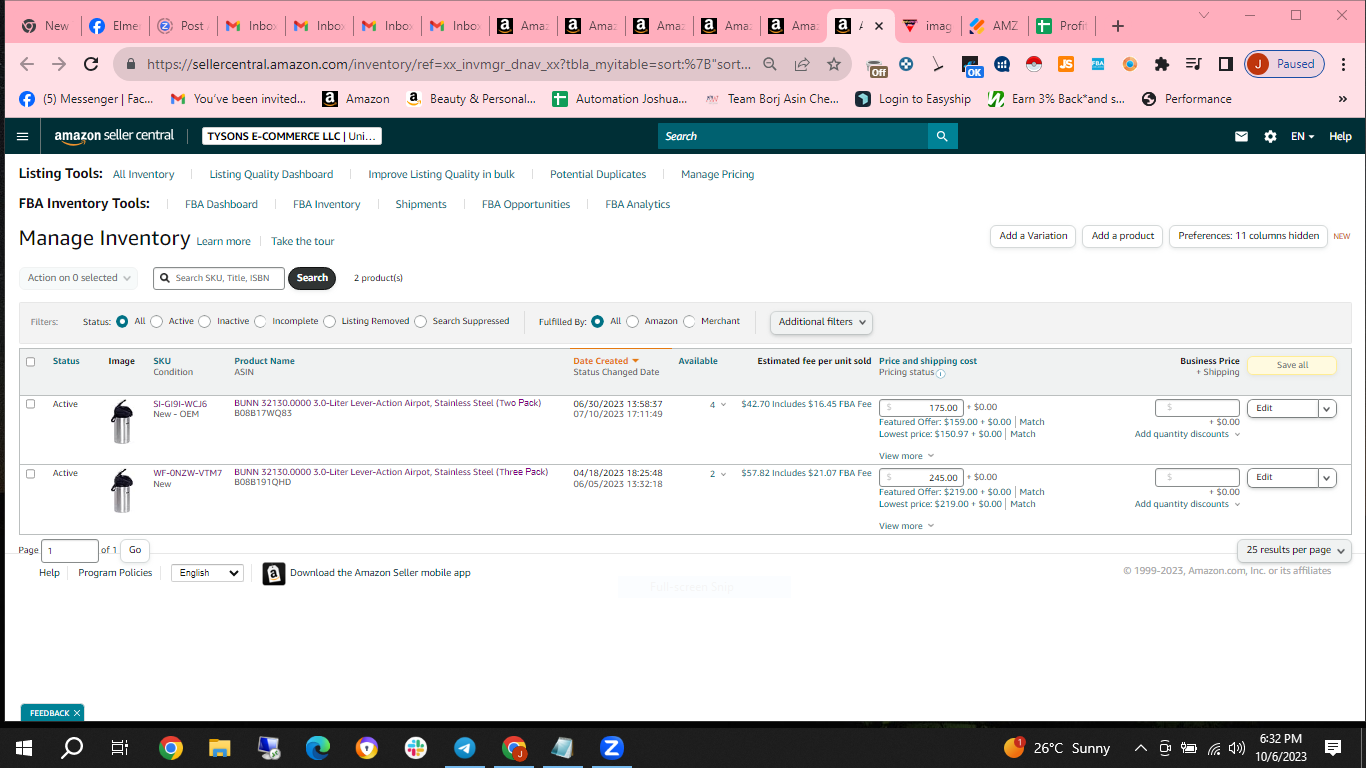Open a new Chrome tab with plus
The image size is (1366, 768).
click(1118, 26)
